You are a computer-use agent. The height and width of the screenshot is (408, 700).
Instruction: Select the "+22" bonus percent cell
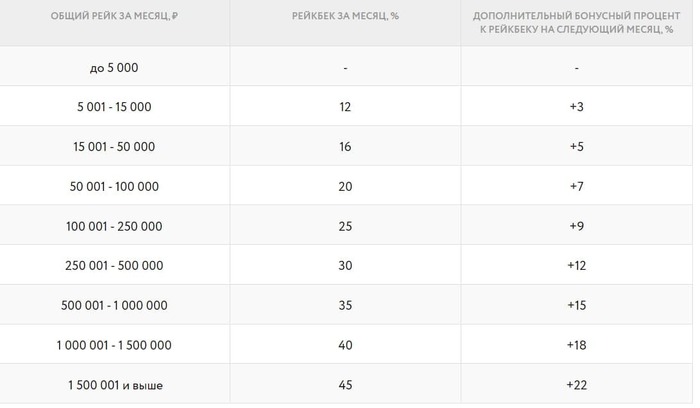point(576,384)
